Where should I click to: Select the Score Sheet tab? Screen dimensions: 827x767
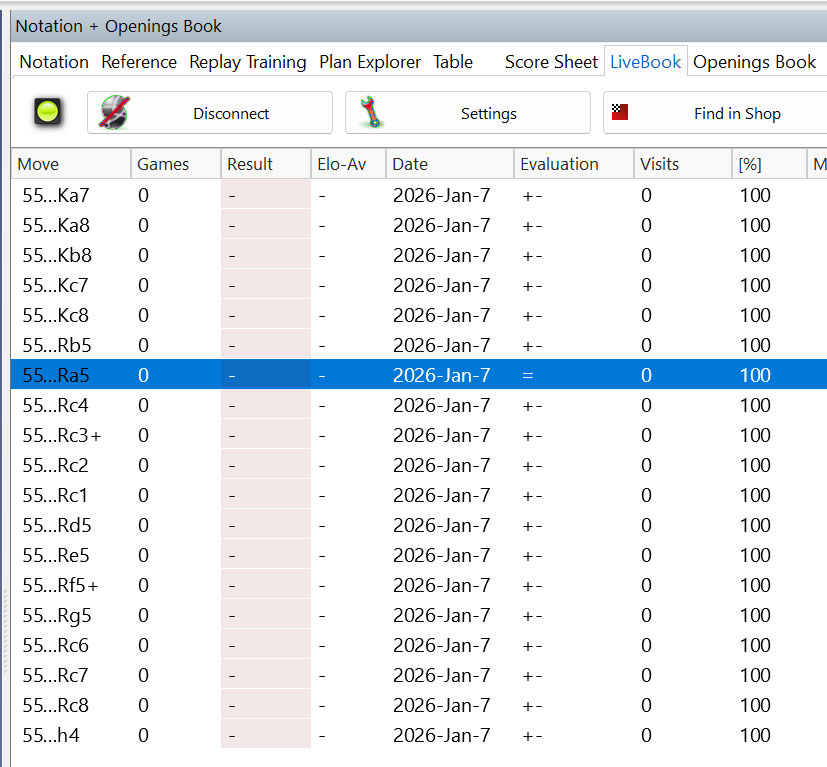coord(551,62)
